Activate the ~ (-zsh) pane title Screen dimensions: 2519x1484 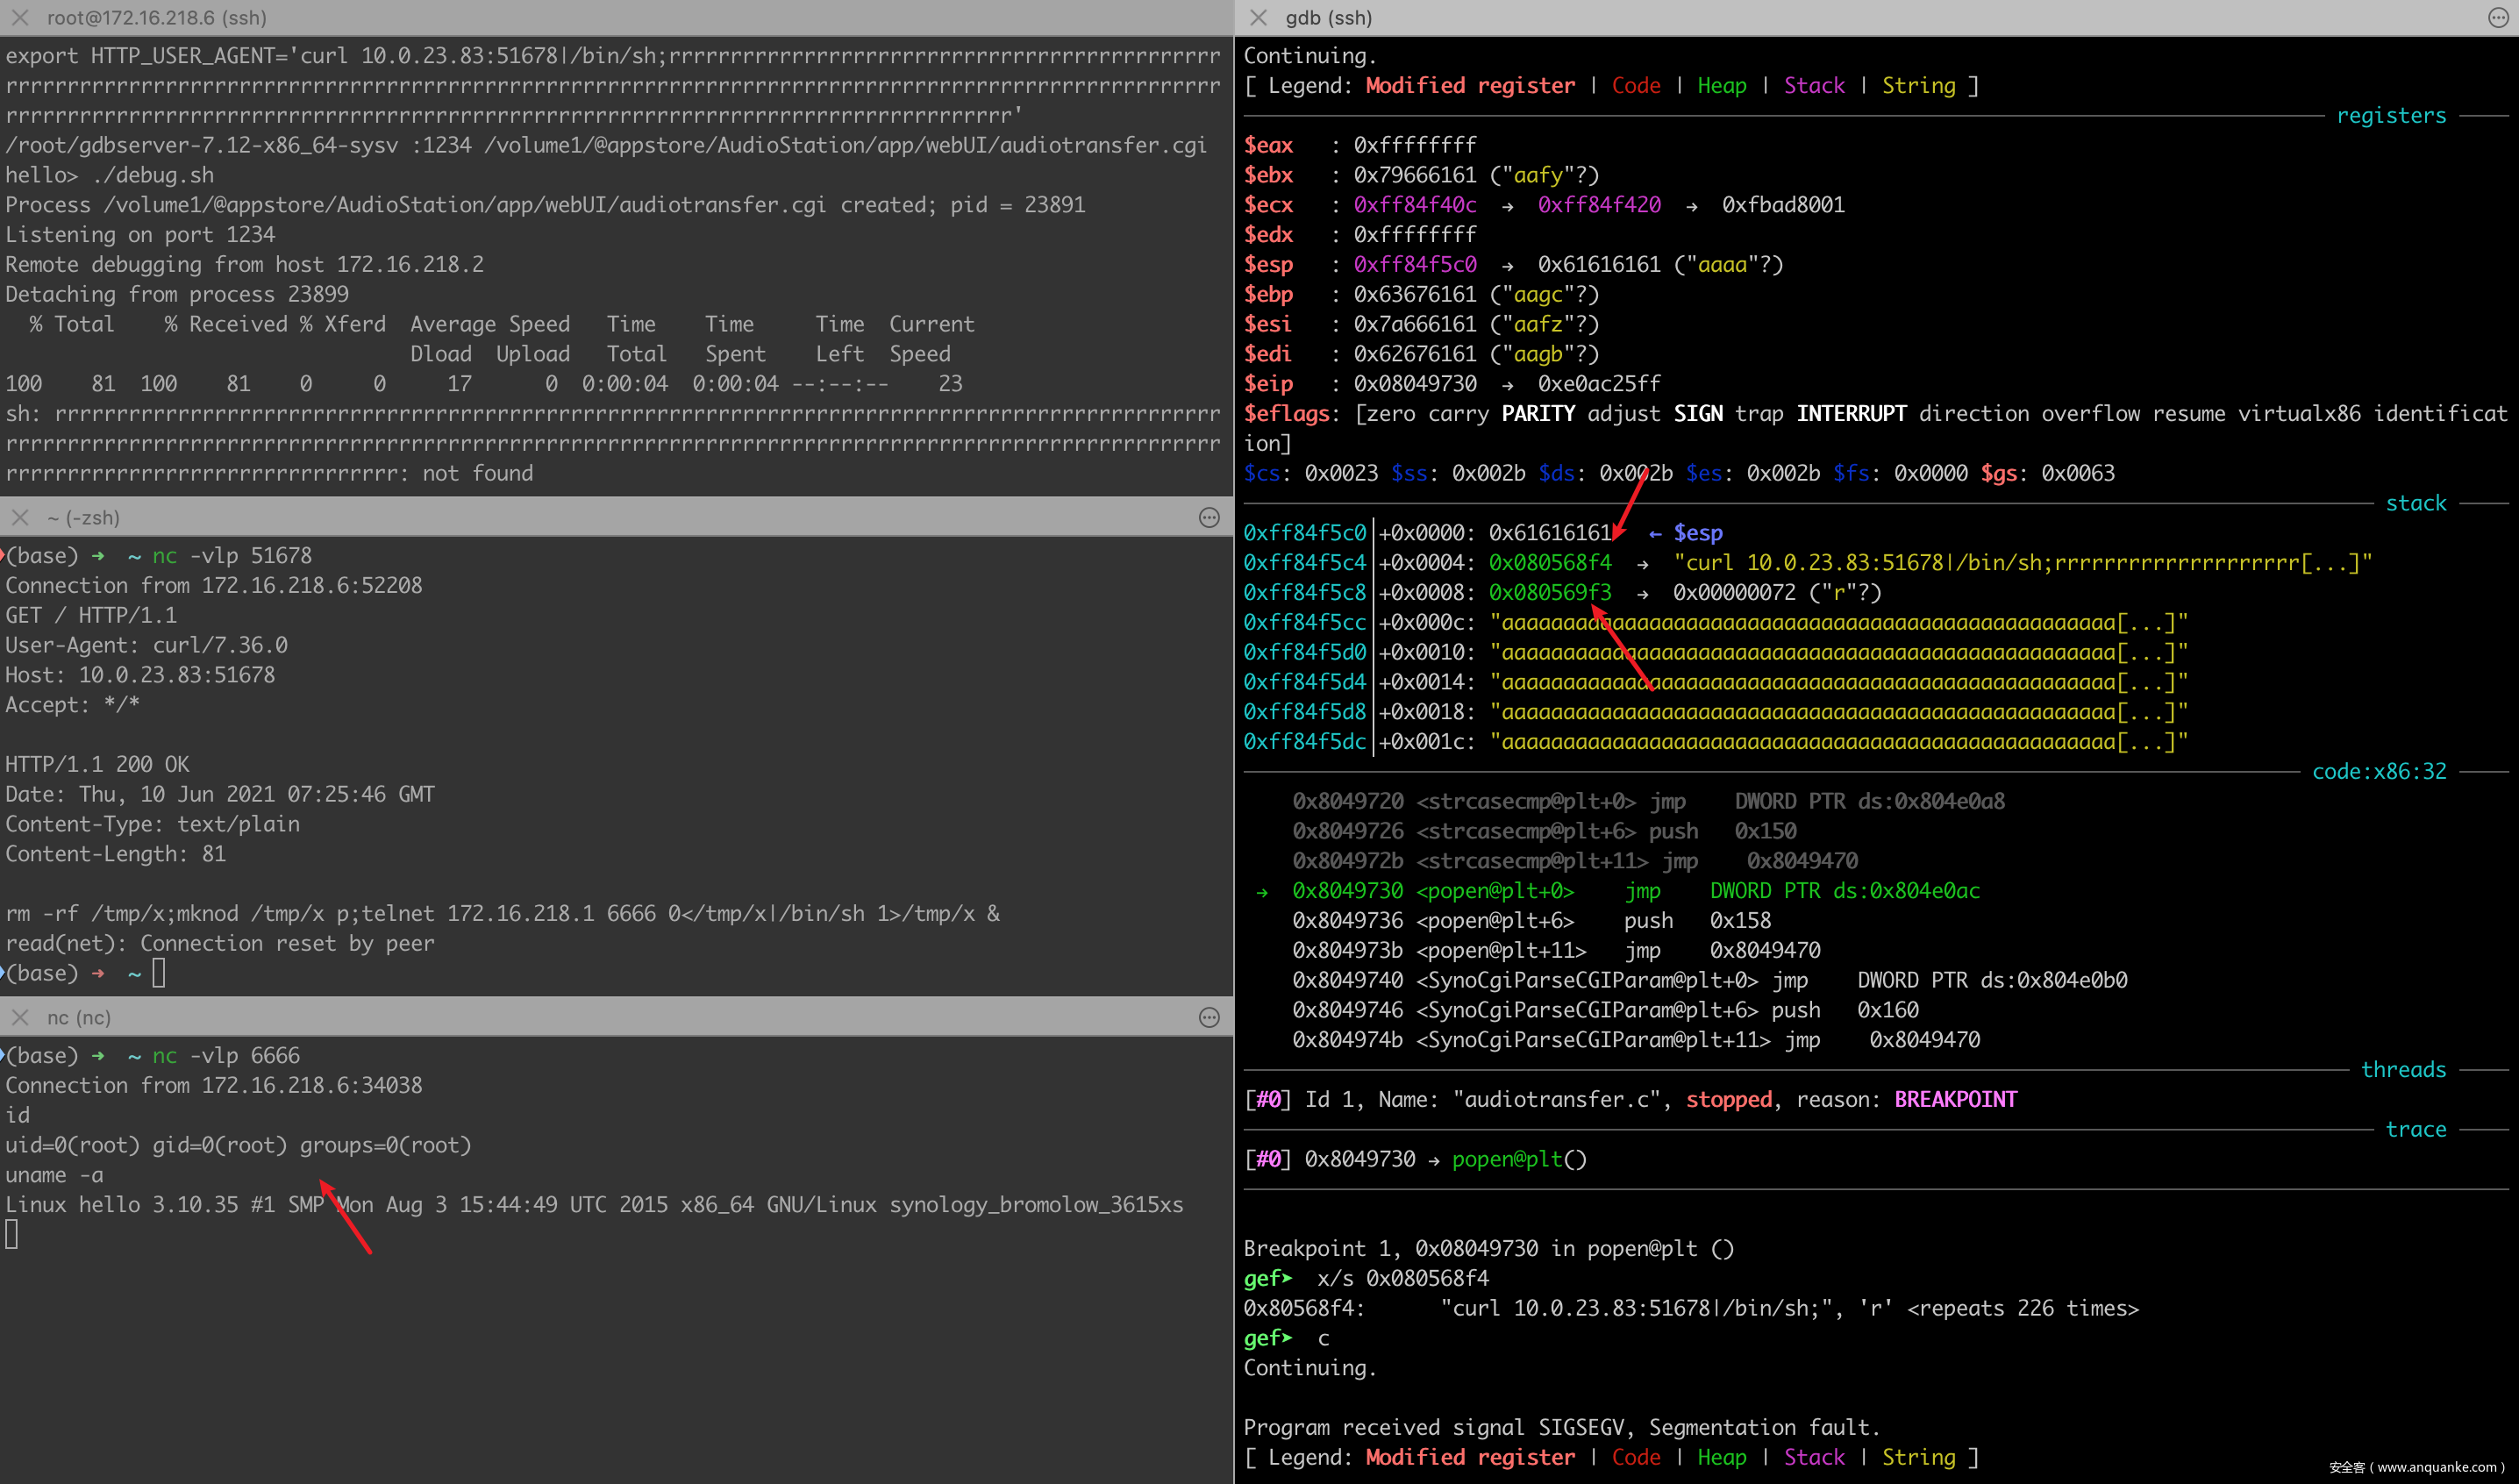[x=83, y=517]
